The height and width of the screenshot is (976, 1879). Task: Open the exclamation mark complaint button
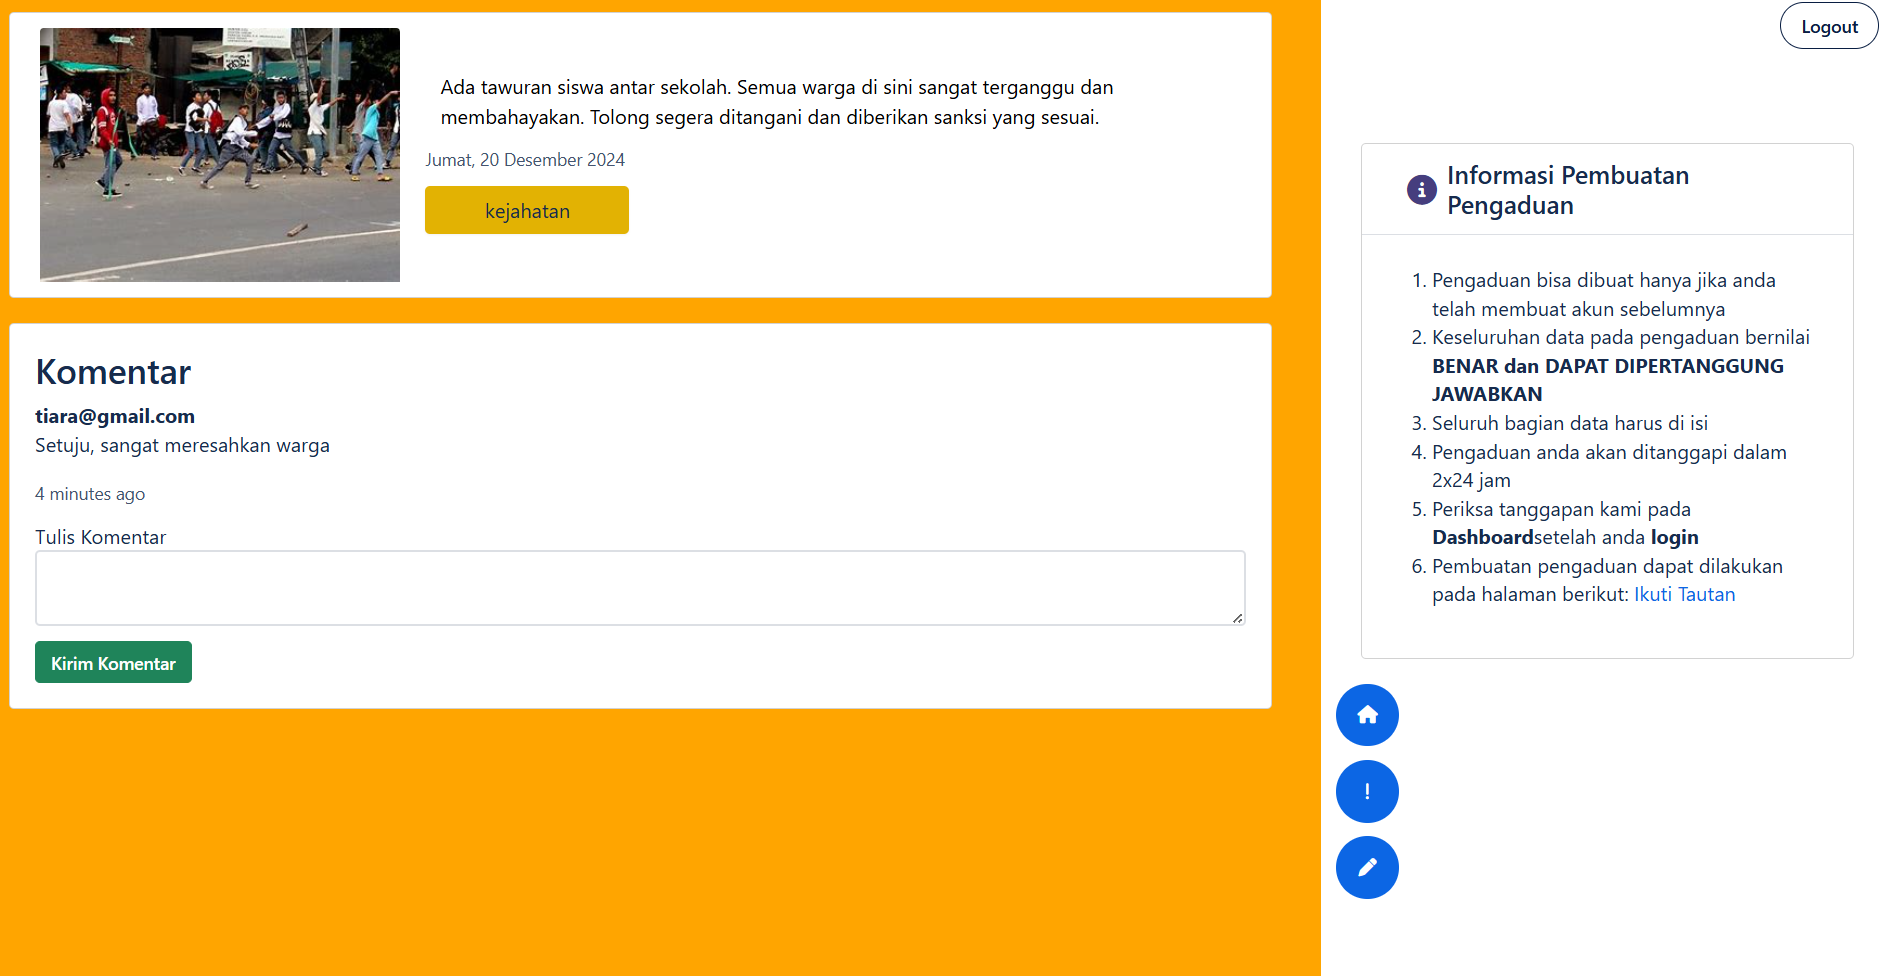click(x=1367, y=791)
